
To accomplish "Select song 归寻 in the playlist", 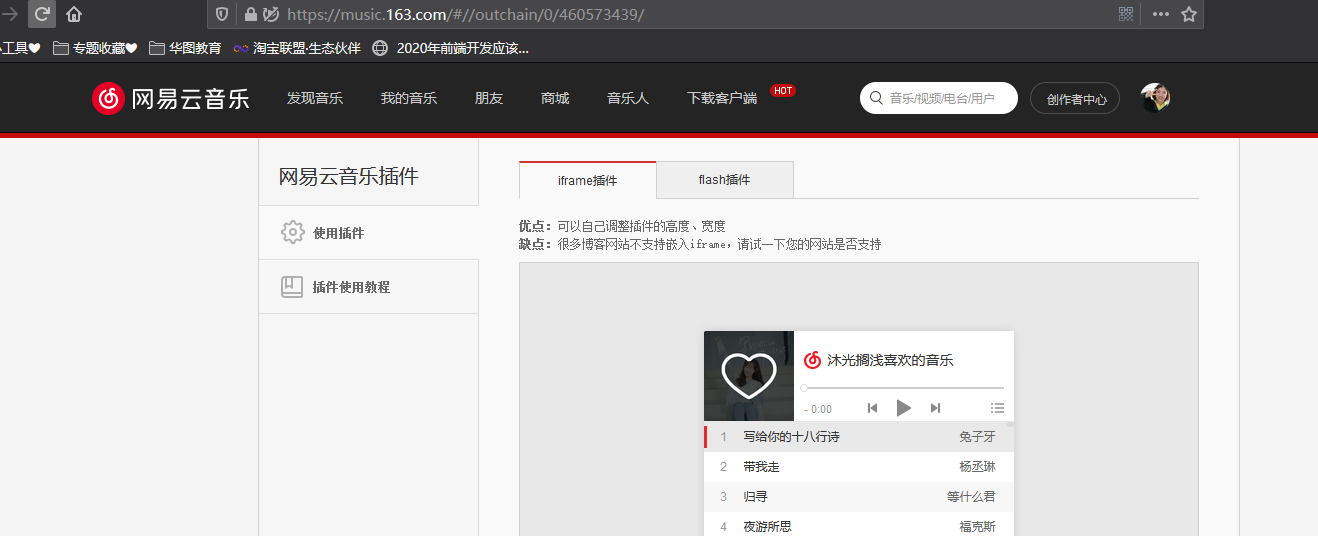I will (755, 497).
